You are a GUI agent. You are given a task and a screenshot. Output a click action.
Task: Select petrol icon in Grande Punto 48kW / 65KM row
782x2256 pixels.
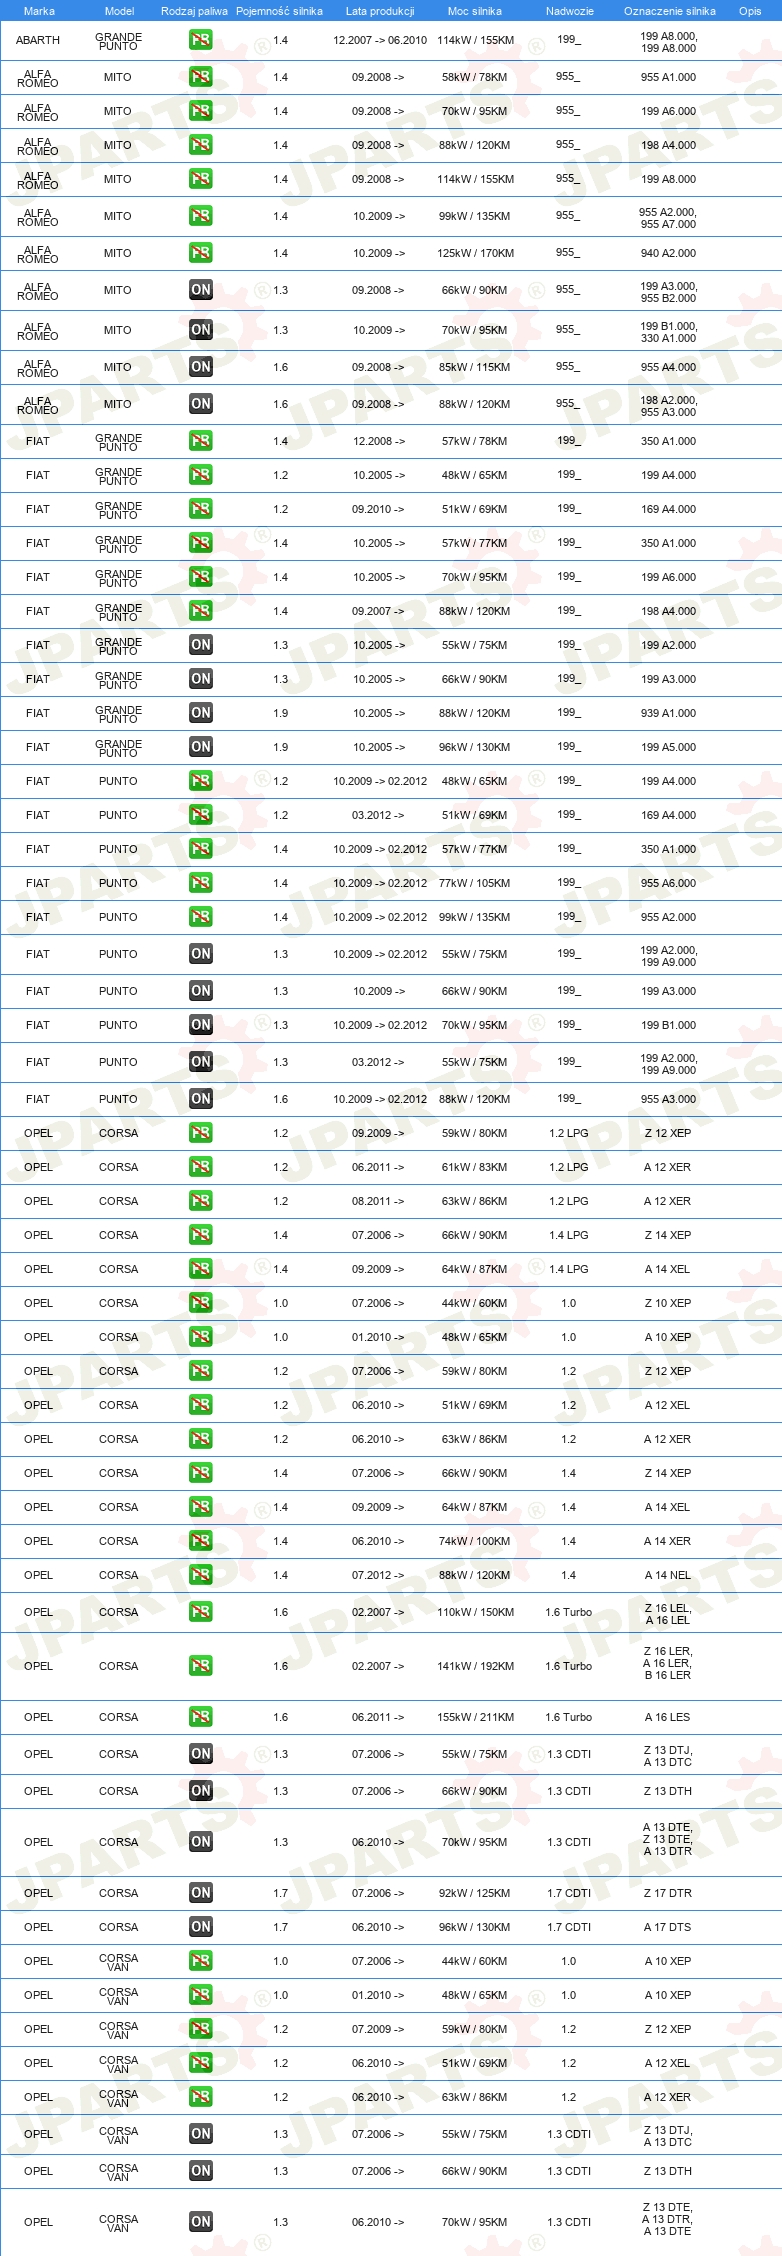click(x=201, y=475)
